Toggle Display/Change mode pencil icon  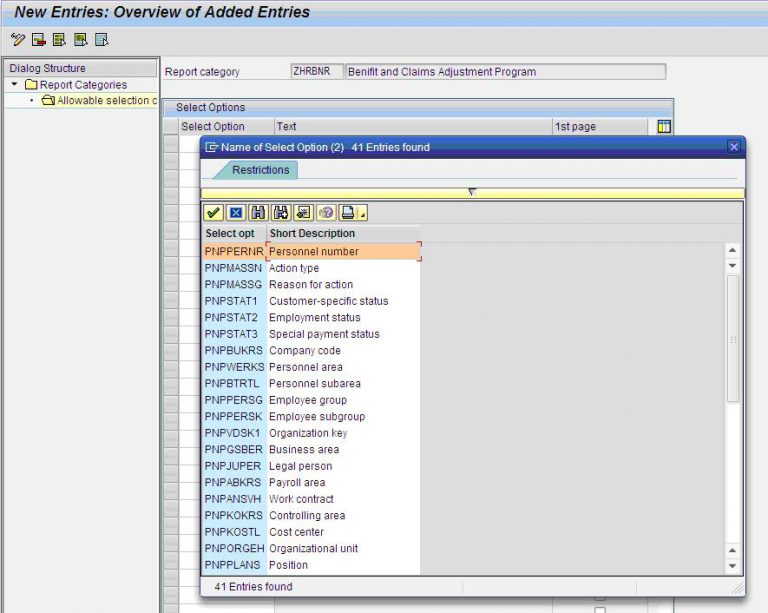tap(18, 40)
